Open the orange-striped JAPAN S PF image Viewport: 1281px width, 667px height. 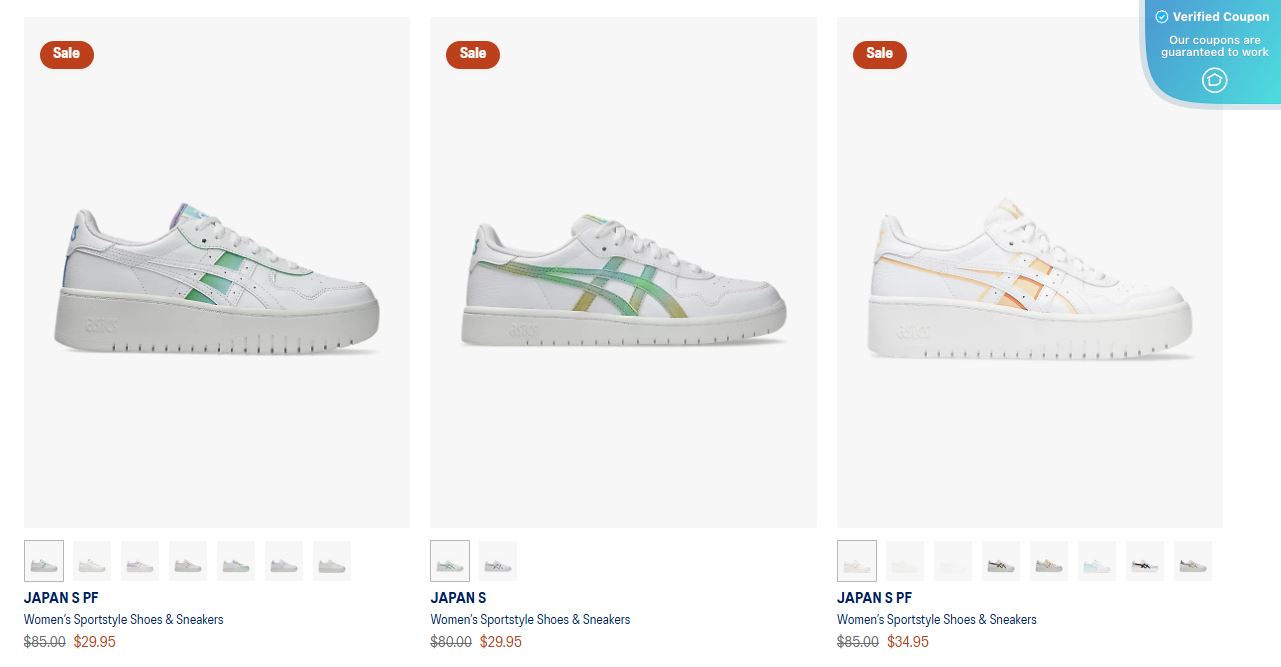[1030, 272]
